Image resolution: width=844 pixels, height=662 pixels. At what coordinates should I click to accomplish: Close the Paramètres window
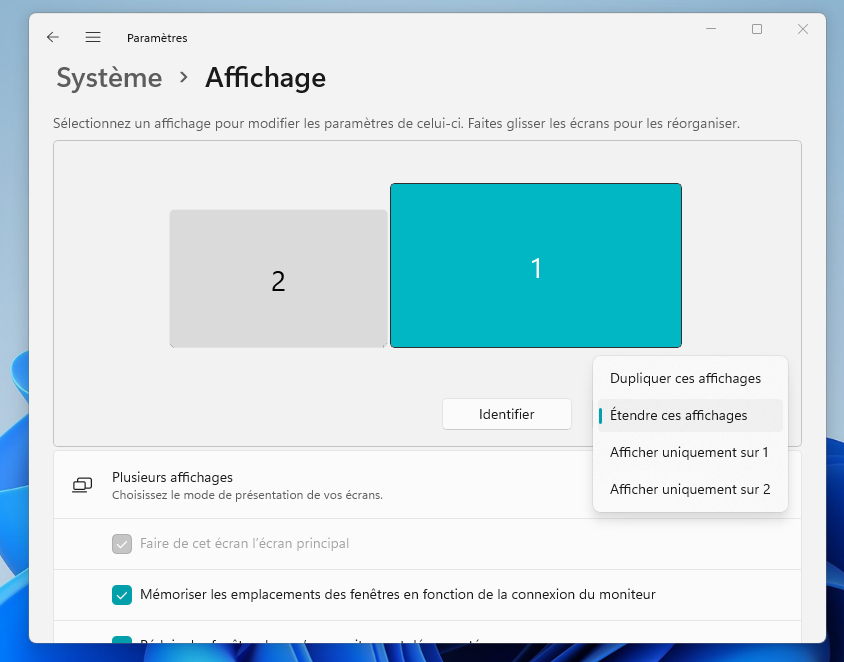(x=803, y=29)
